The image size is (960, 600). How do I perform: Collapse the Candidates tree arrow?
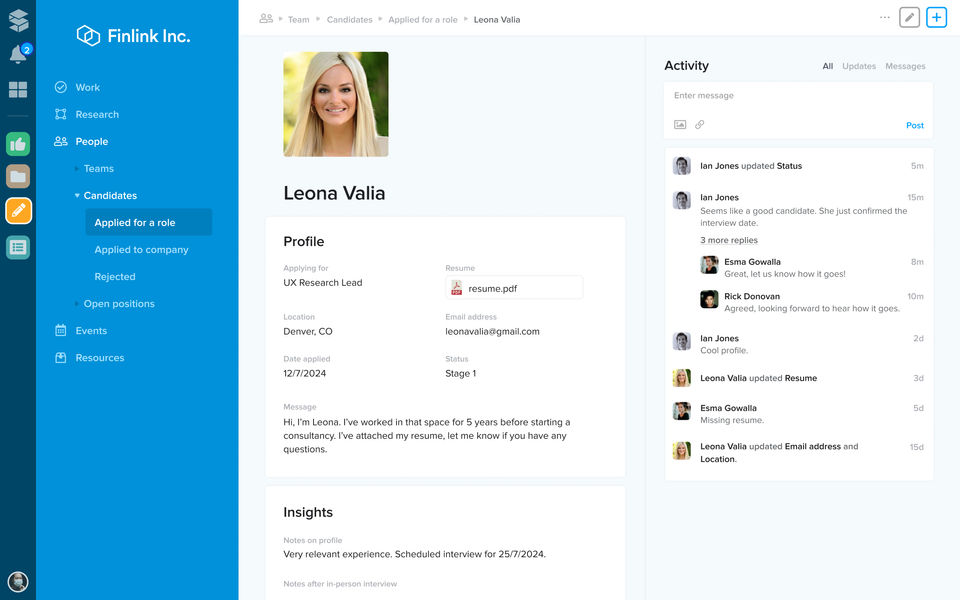click(77, 195)
